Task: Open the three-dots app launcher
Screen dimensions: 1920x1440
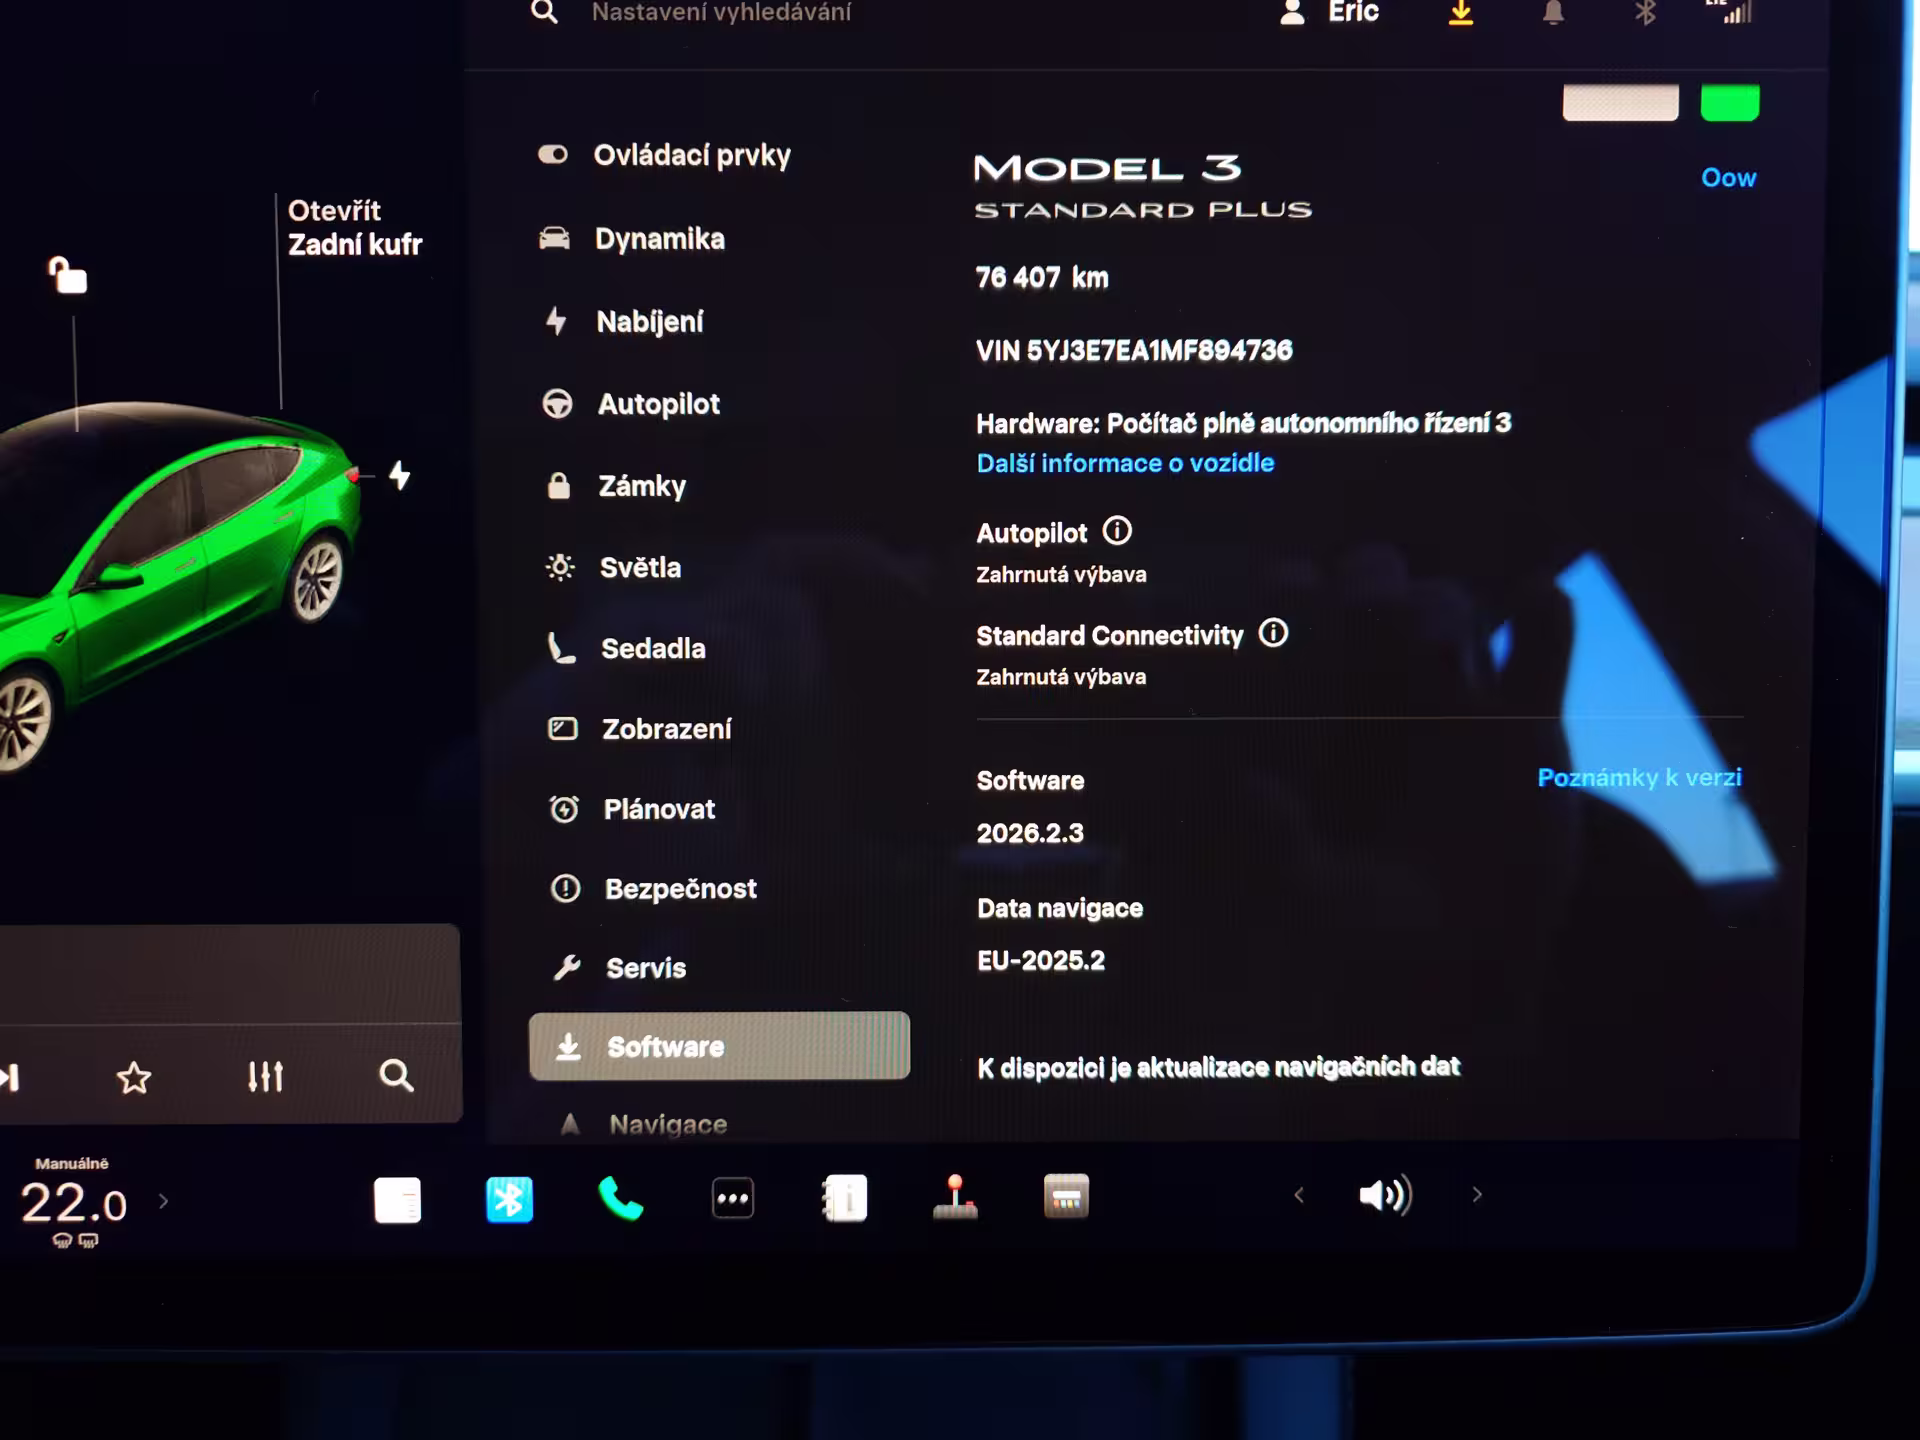Action: click(732, 1198)
